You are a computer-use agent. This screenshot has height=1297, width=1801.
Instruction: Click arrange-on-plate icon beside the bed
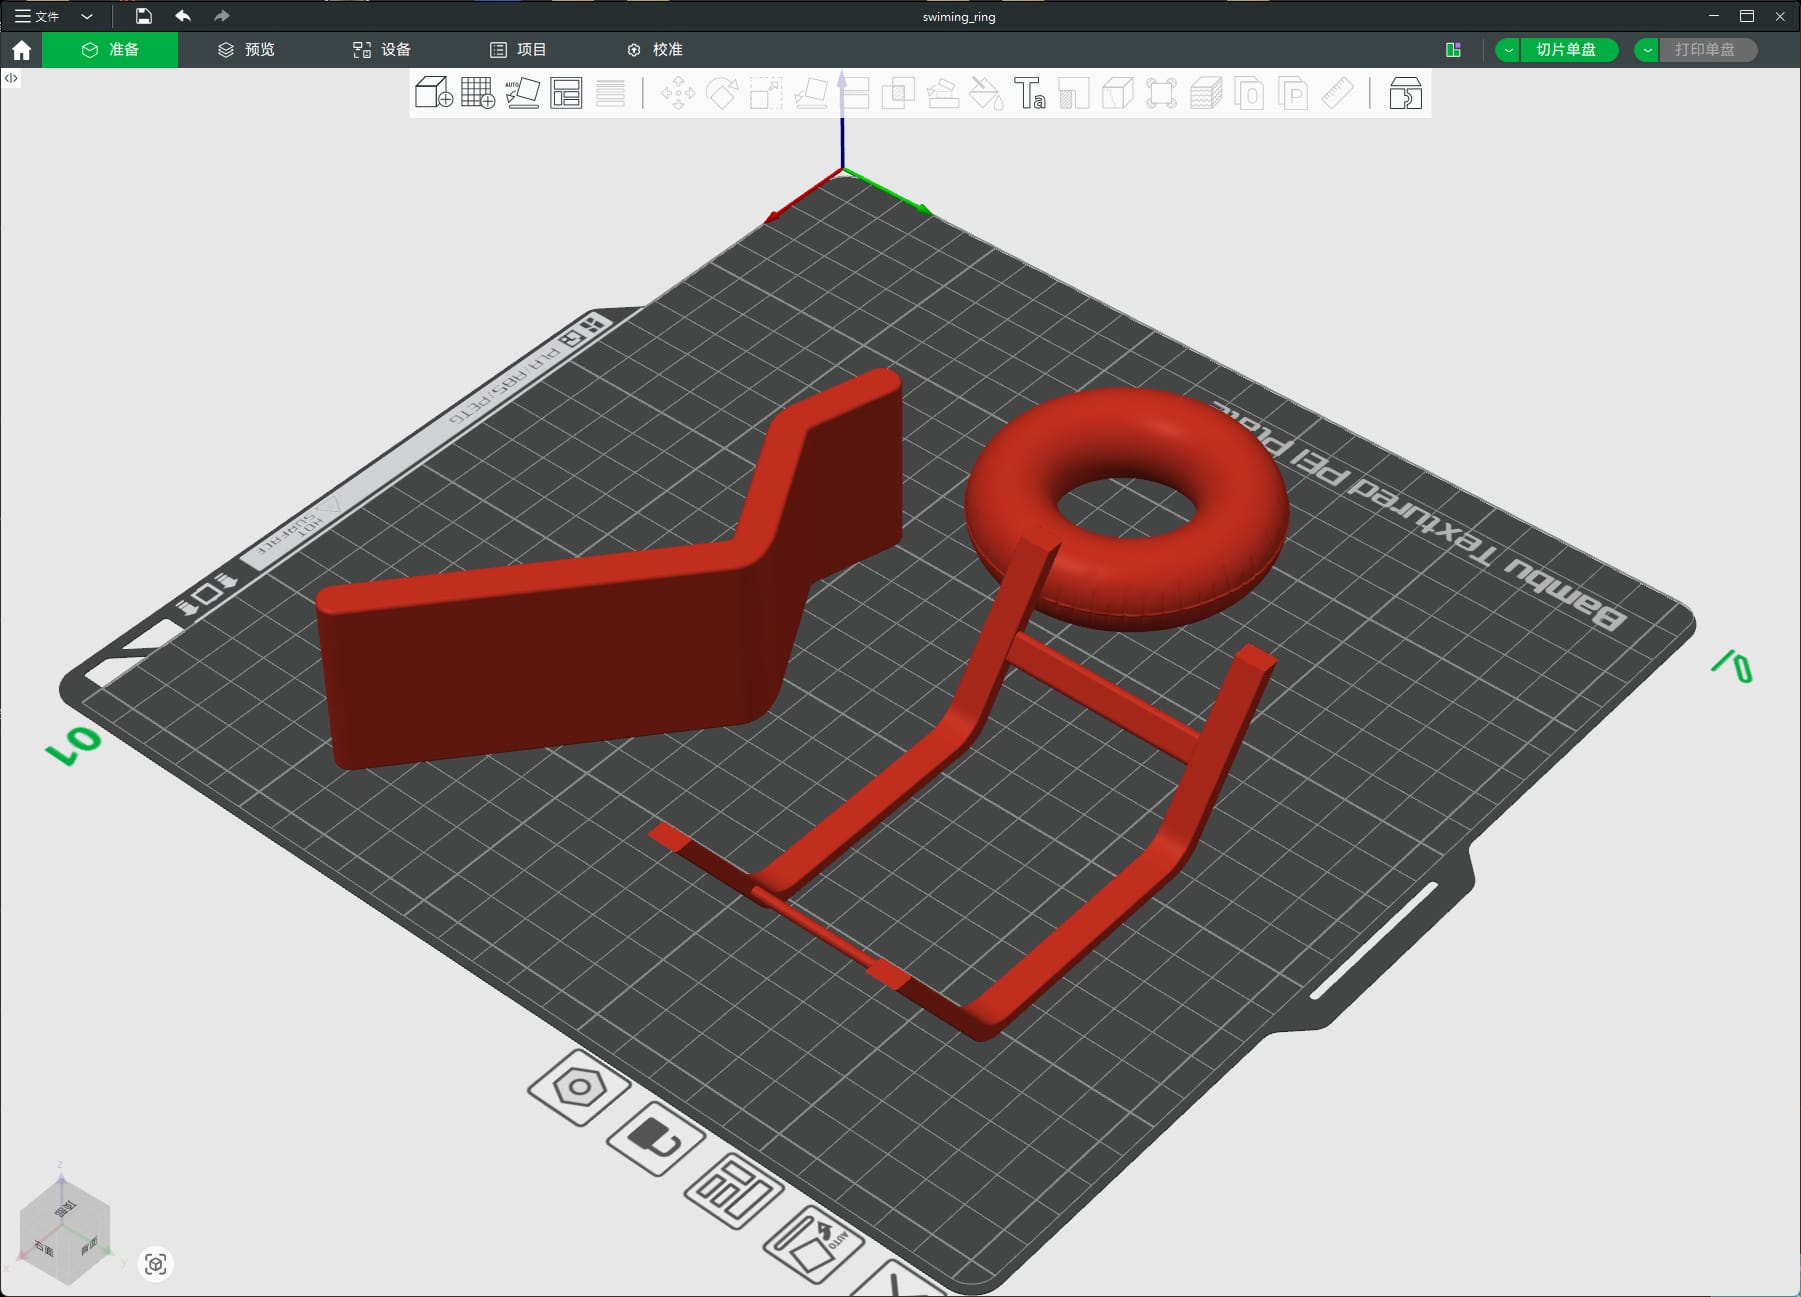tap(733, 1190)
